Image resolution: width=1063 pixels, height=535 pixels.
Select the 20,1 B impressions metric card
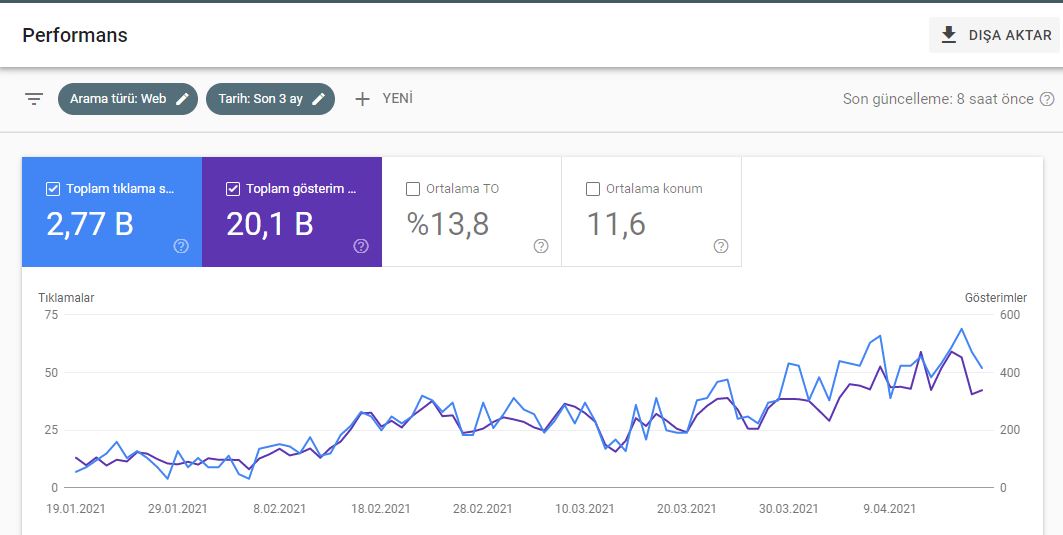click(292, 212)
